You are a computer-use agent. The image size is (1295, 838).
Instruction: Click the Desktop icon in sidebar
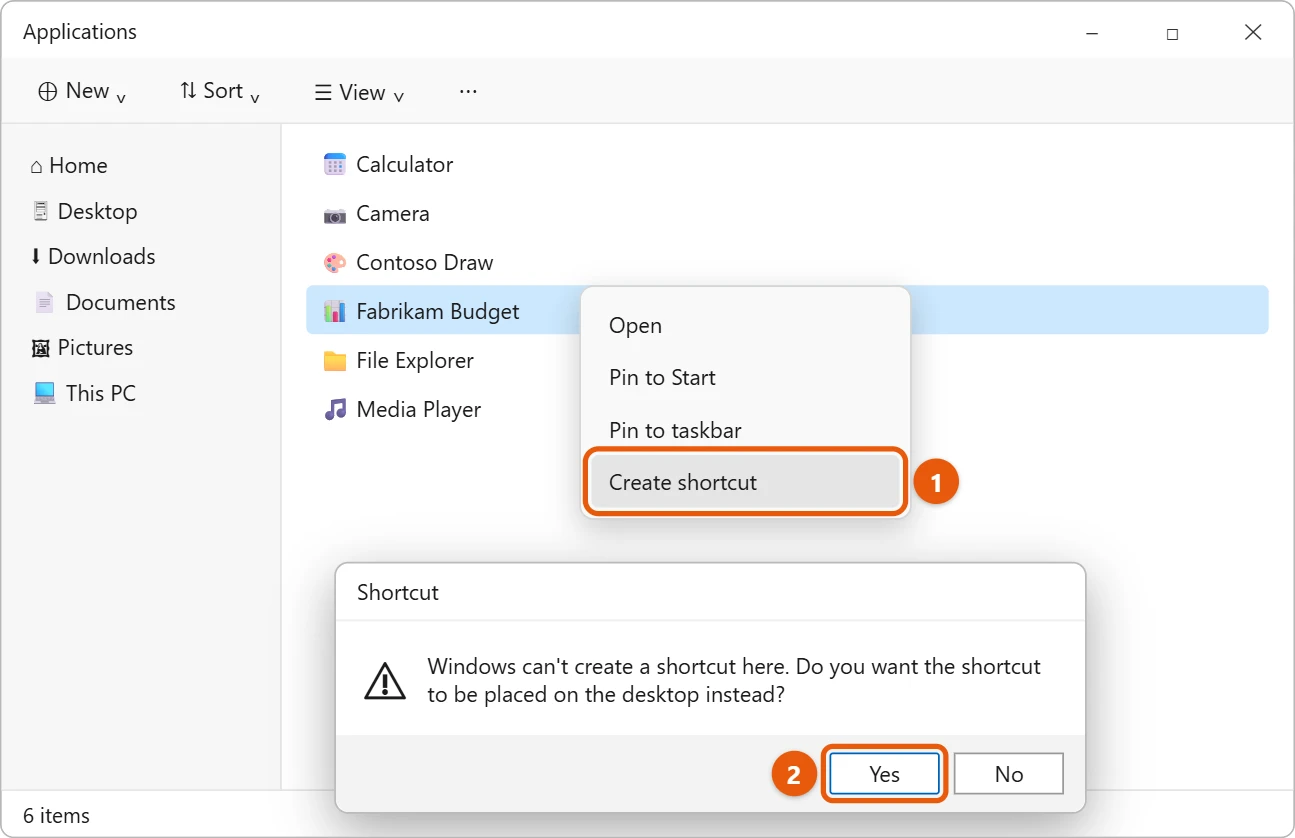(41, 211)
